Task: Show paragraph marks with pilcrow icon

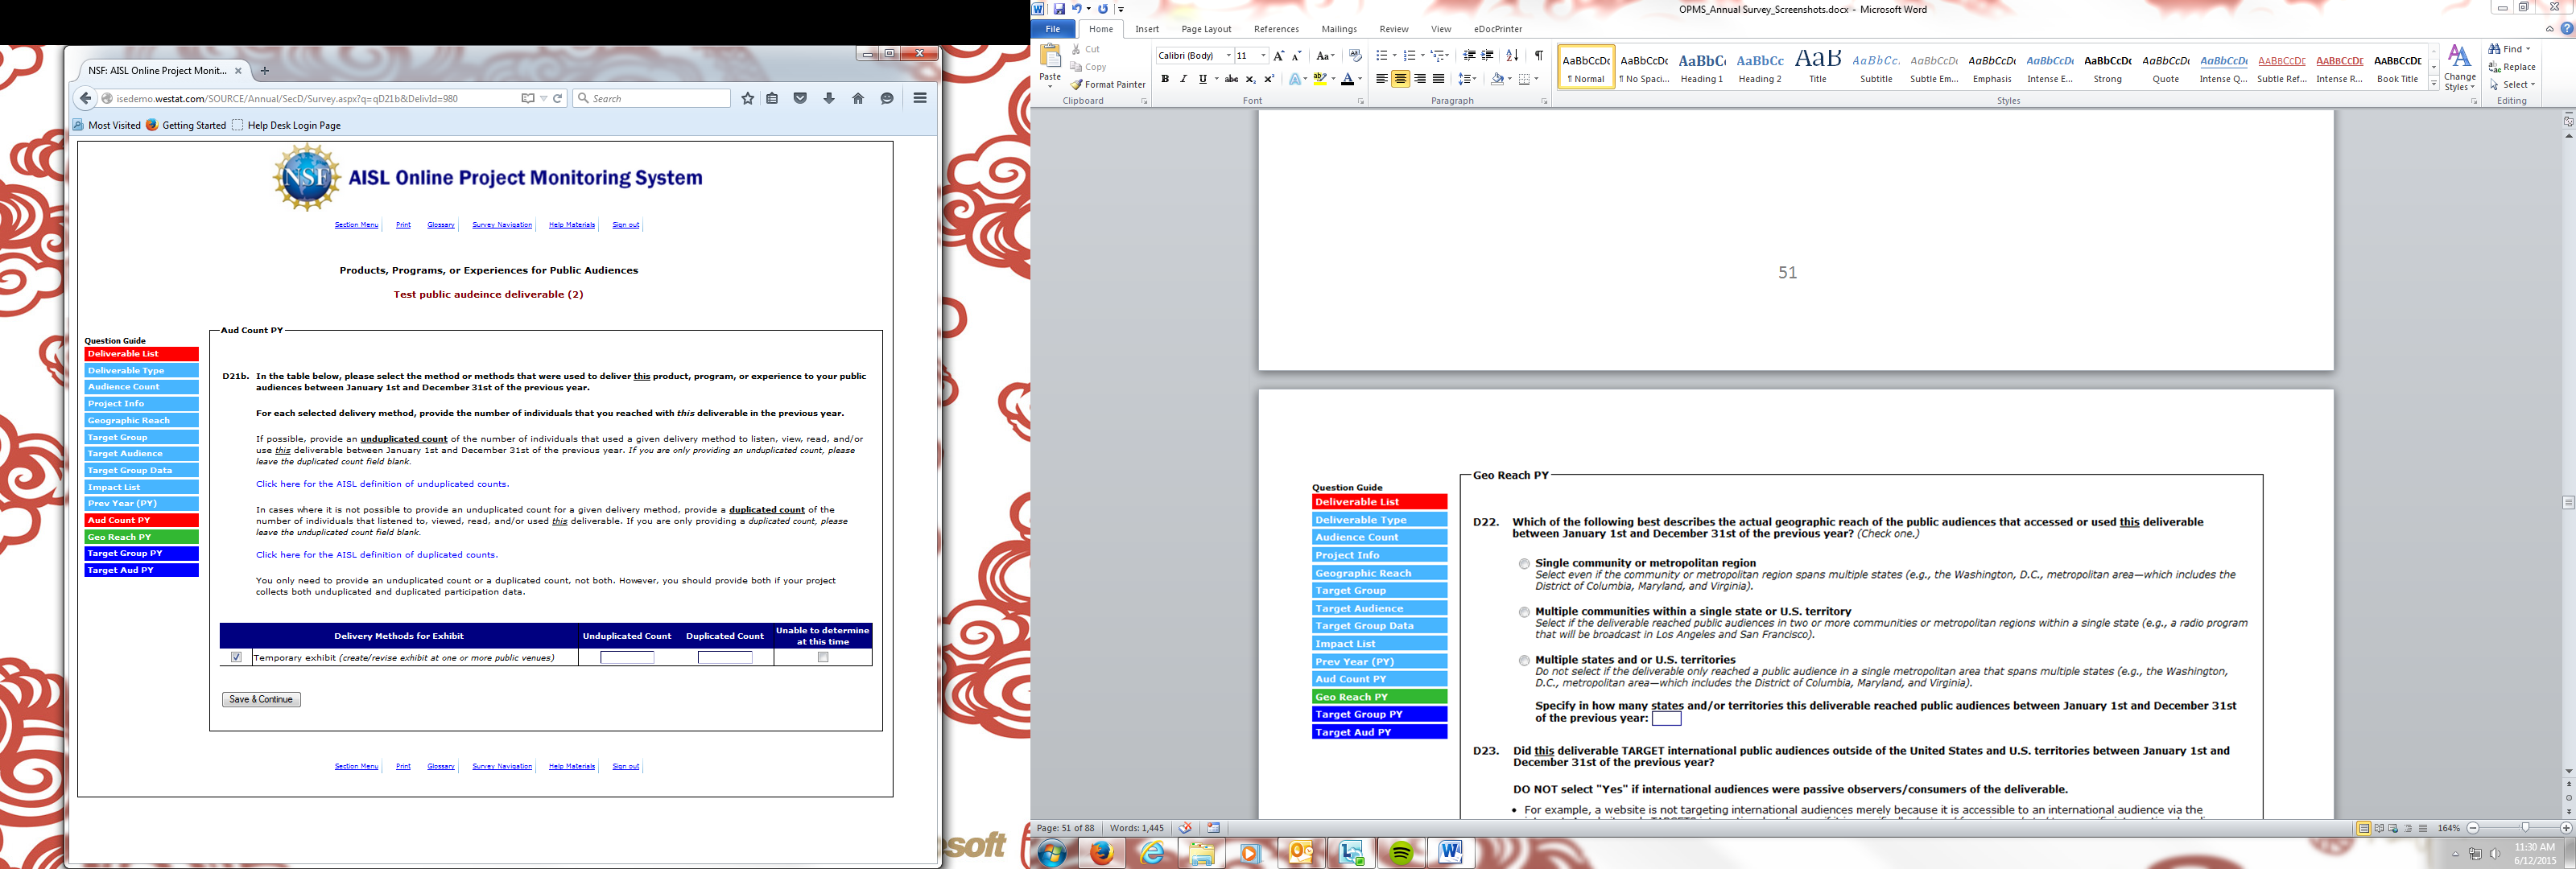Action: [1538, 55]
